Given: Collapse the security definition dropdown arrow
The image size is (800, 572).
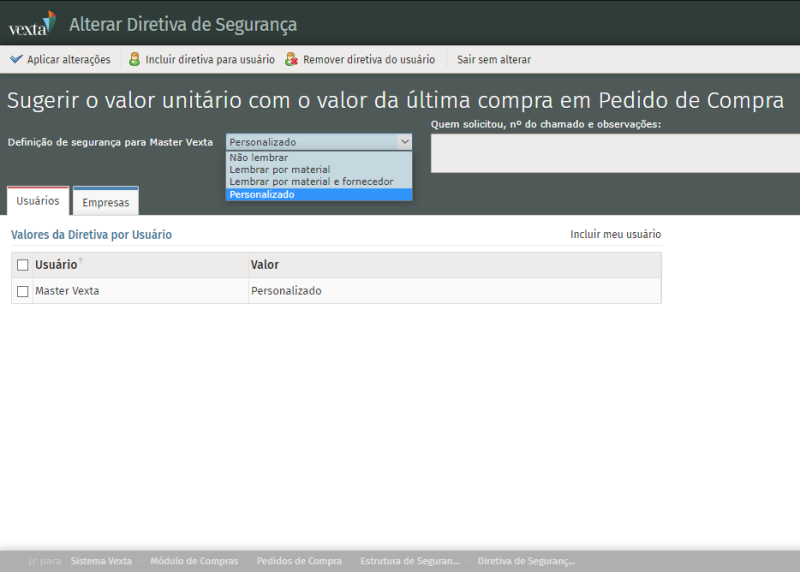Looking at the screenshot, I should click(x=404, y=142).
